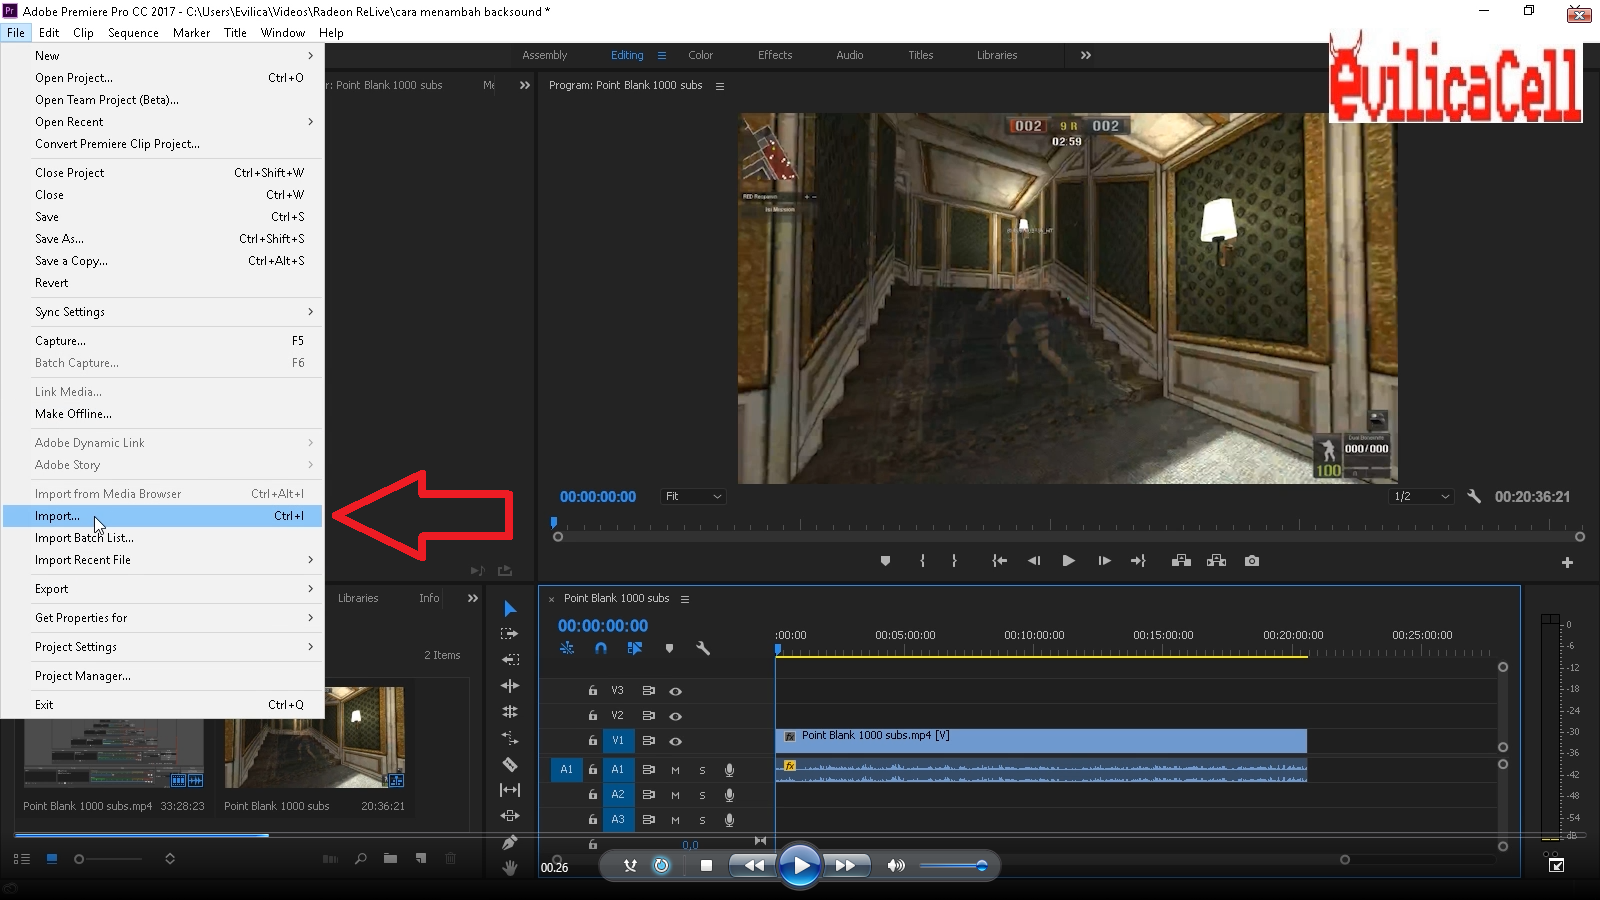Switch to the Effects workspace tab
This screenshot has height=900, width=1600.
click(x=775, y=55)
